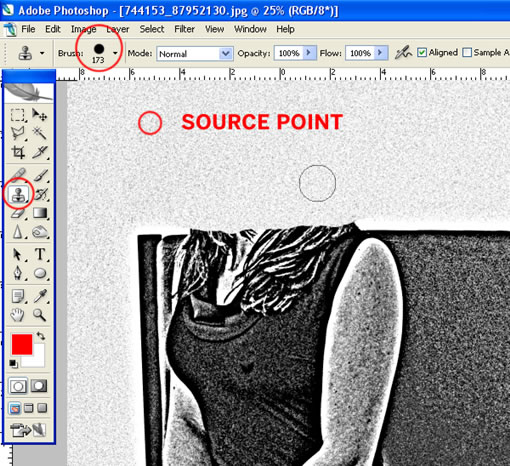The width and height of the screenshot is (510, 466).
Task: Select the Zoom magnifier tool
Action: pyautogui.click(x=39, y=315)
